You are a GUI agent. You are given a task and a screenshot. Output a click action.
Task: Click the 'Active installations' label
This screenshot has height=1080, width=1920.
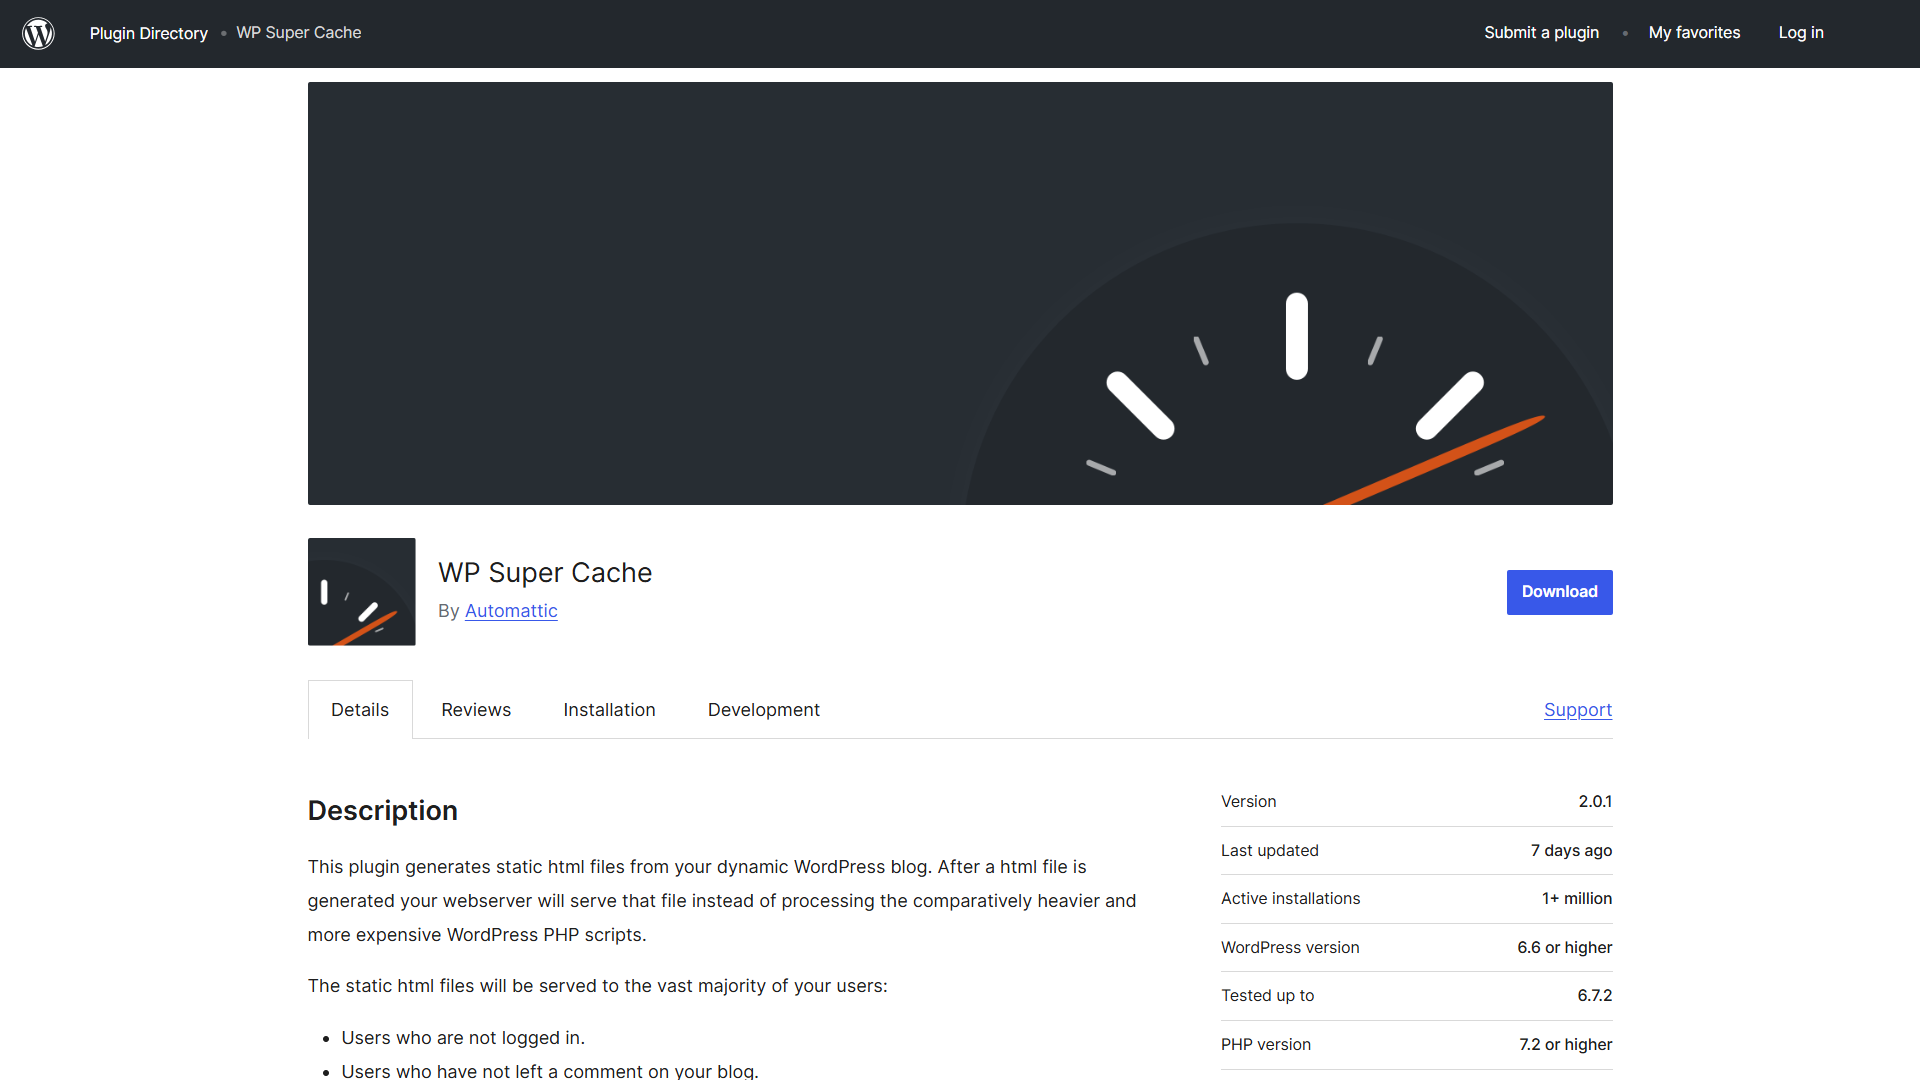point(1290,899)
